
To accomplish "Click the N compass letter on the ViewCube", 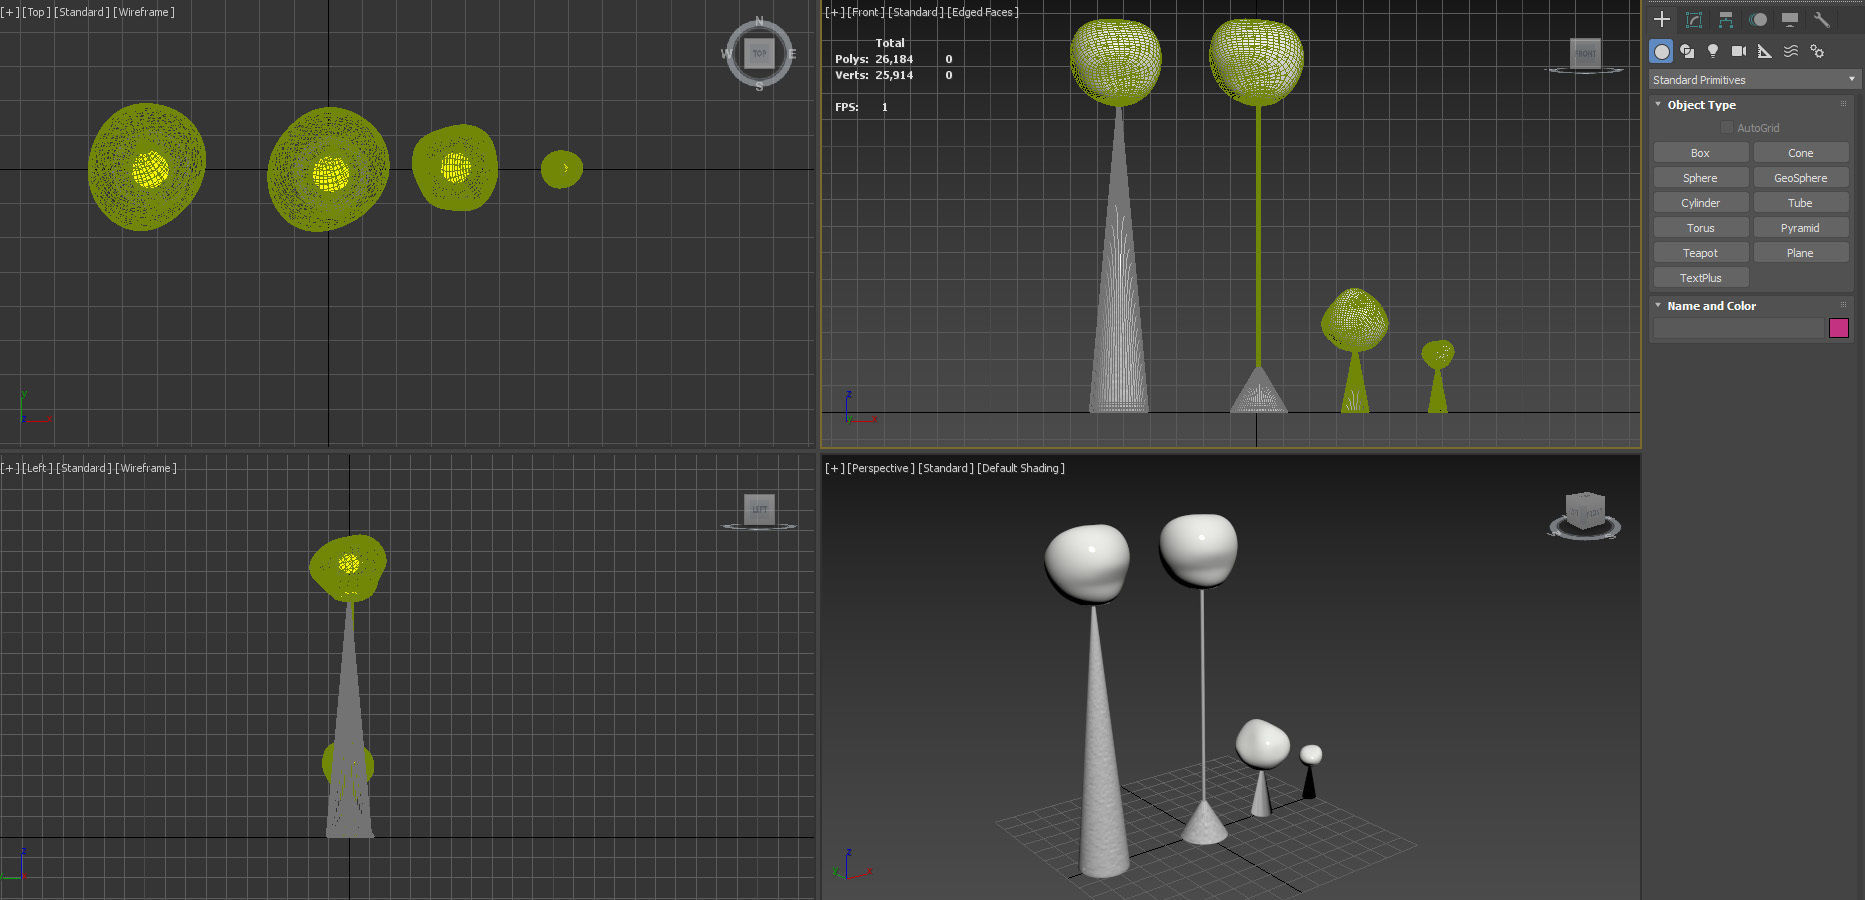I will click(x=759, y=21).
